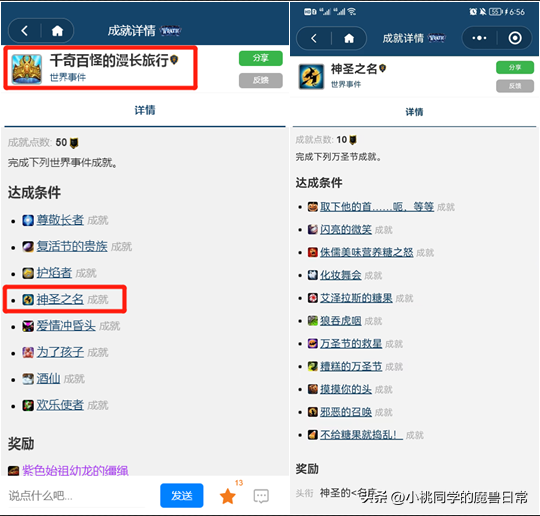Image resolution: width=540 pixels, height=516 pixels.
Task: Click the orange star favorite icon
Action: pyautogui.click(x=228, y=496)
